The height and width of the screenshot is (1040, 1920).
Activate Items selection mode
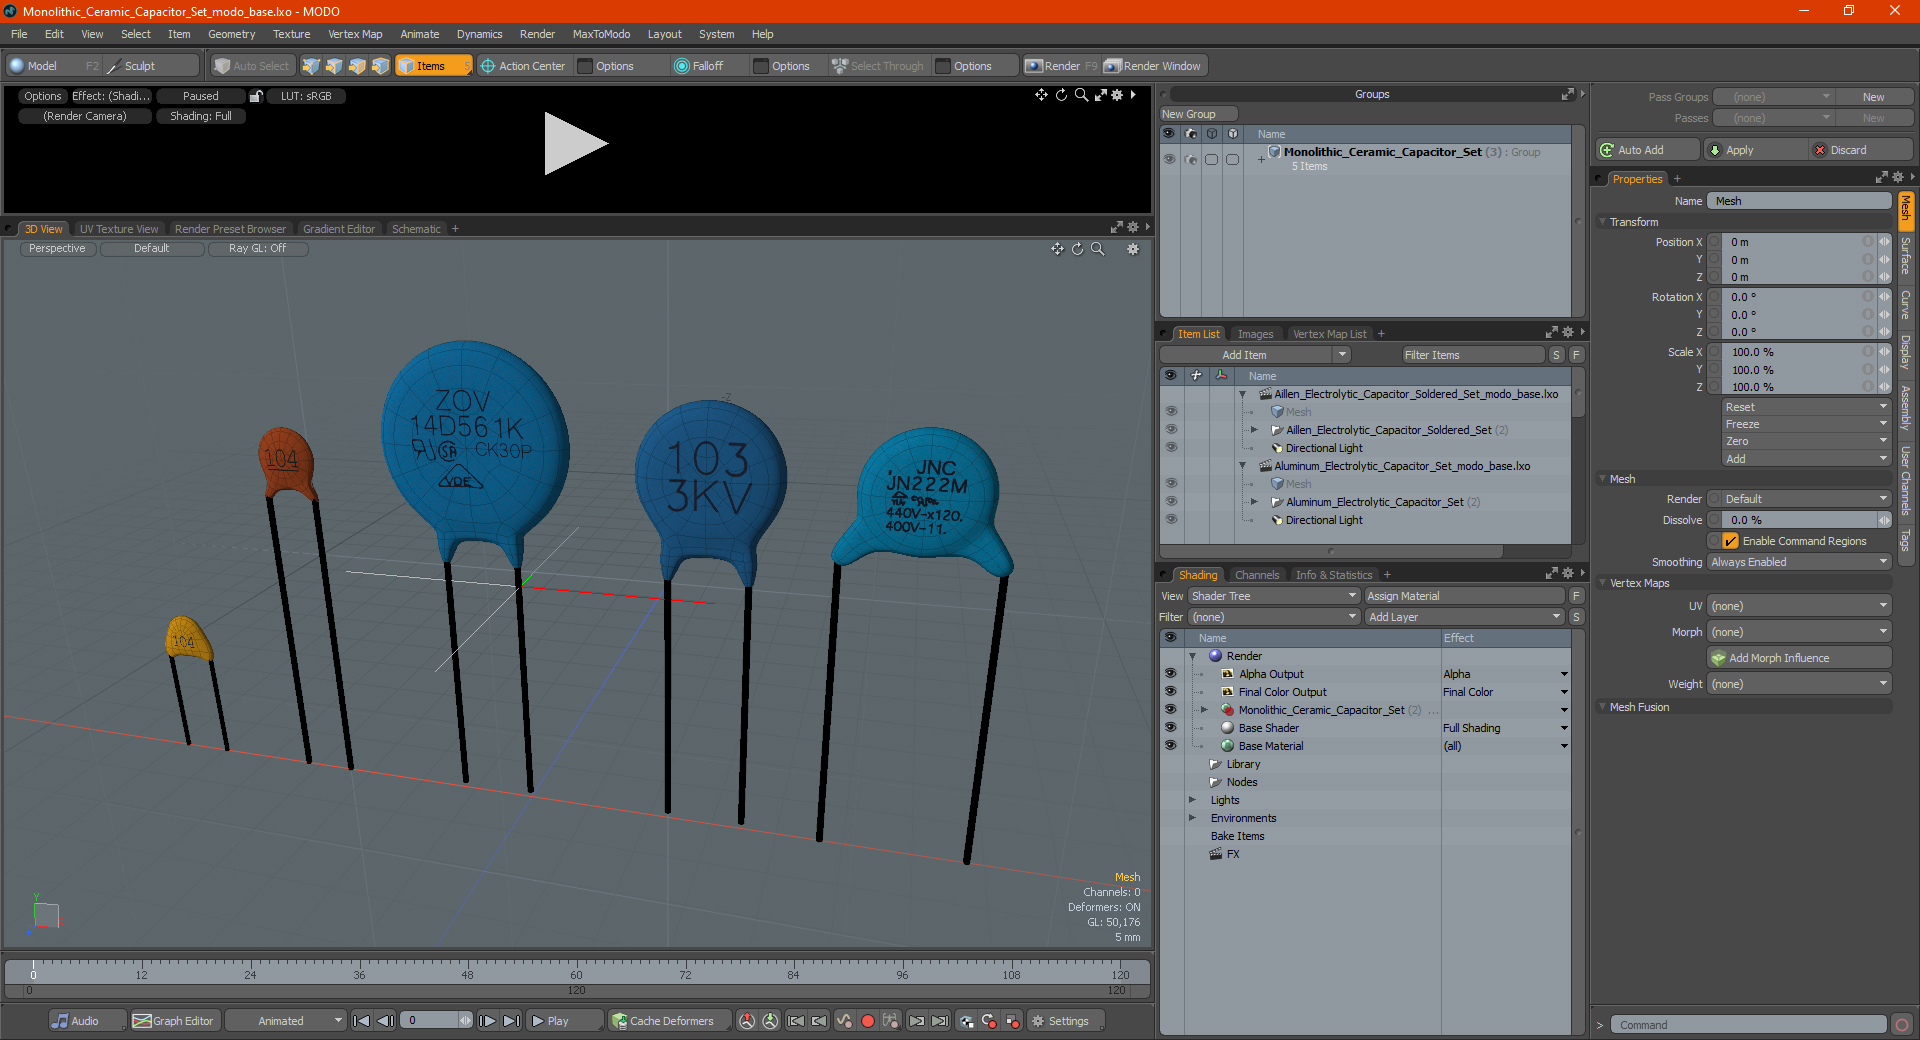point(433,66)
